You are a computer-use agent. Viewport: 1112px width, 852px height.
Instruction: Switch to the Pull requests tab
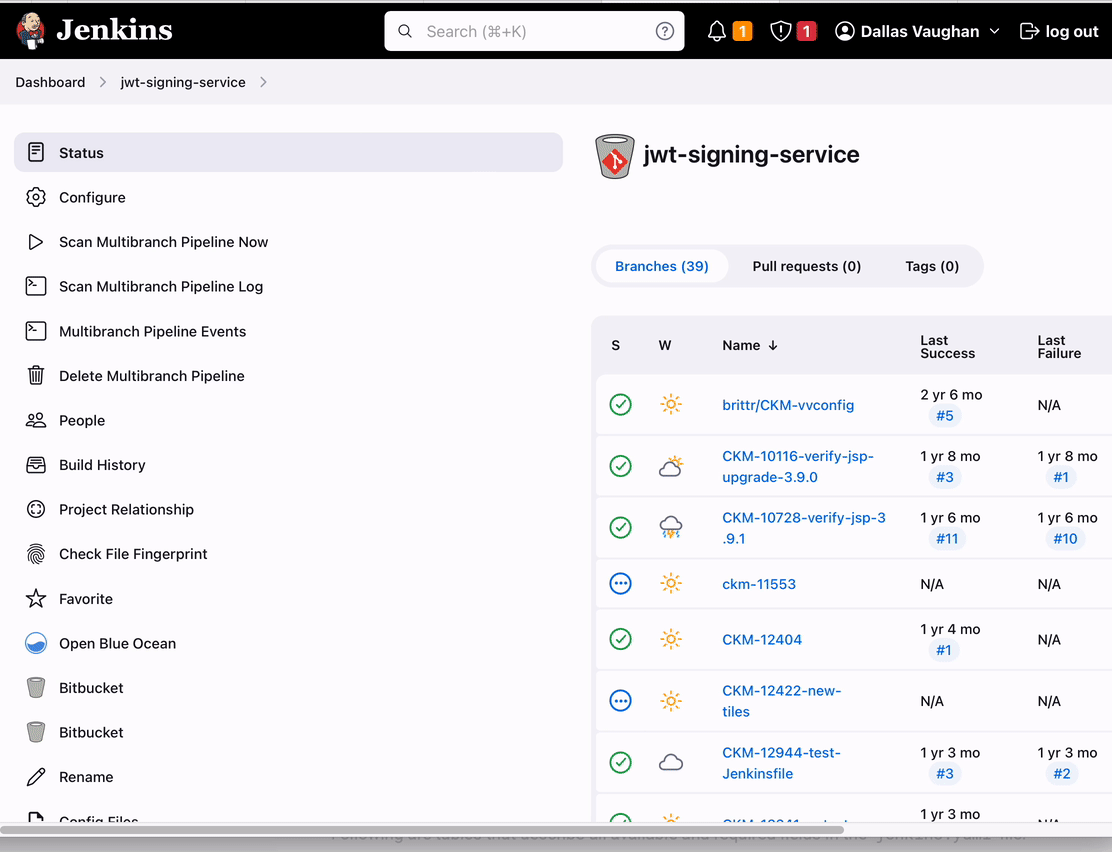point(806,266)
